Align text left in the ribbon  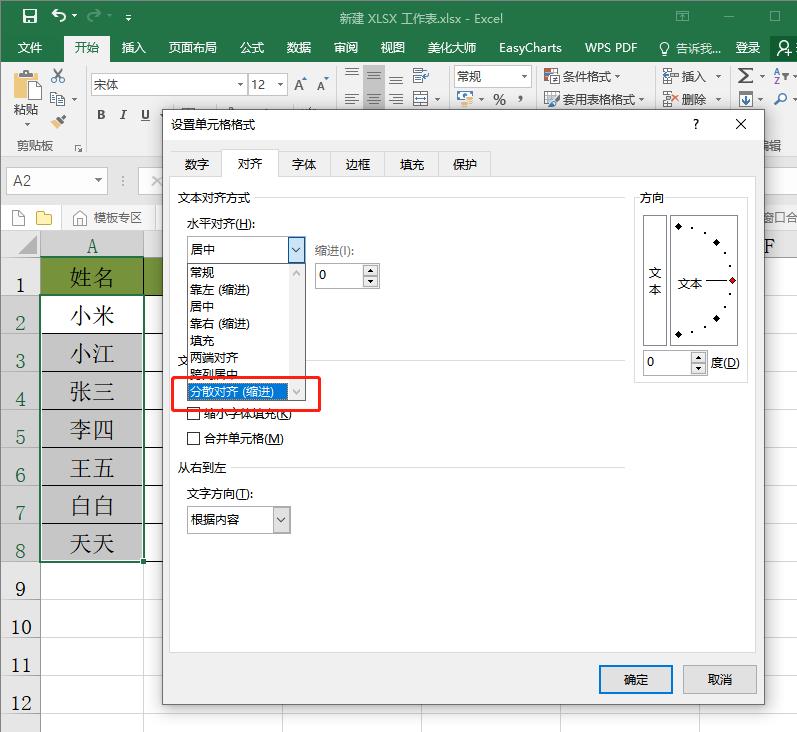352,99
